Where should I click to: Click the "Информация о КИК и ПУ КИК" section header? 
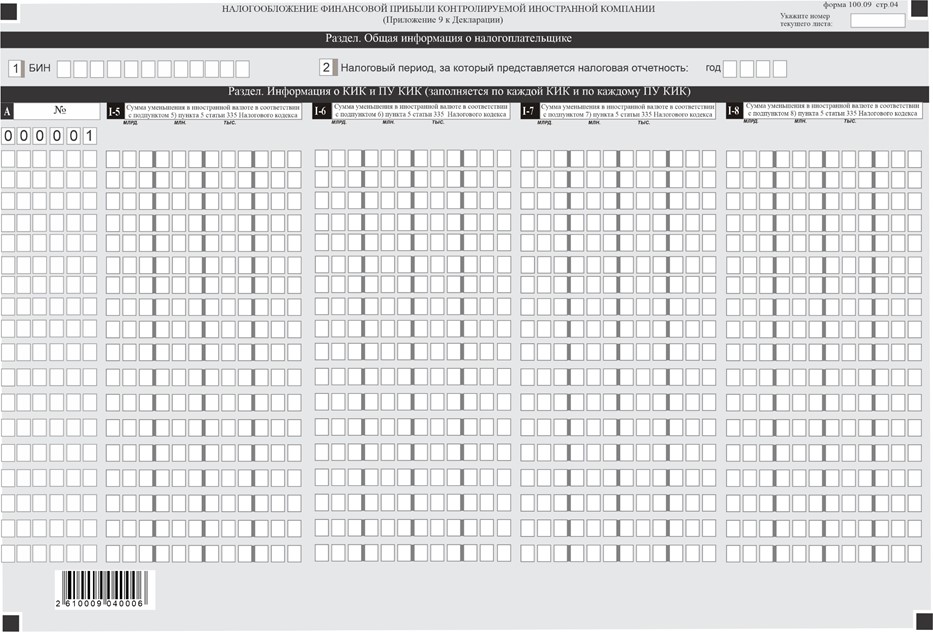(459, 92)
